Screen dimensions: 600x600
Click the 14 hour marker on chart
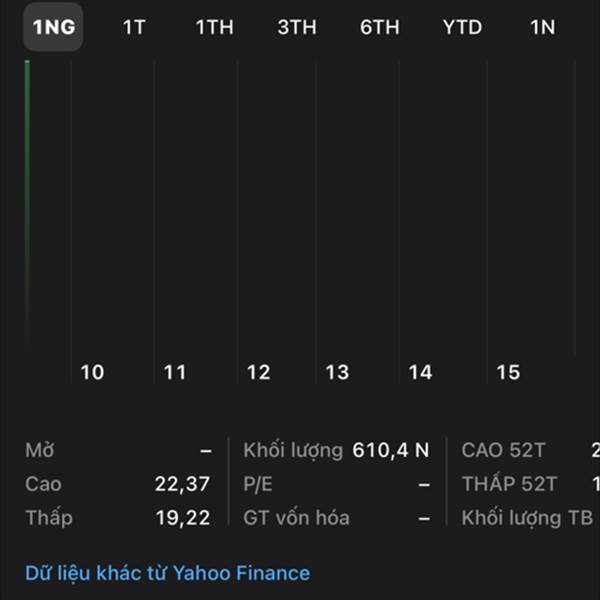420,372
